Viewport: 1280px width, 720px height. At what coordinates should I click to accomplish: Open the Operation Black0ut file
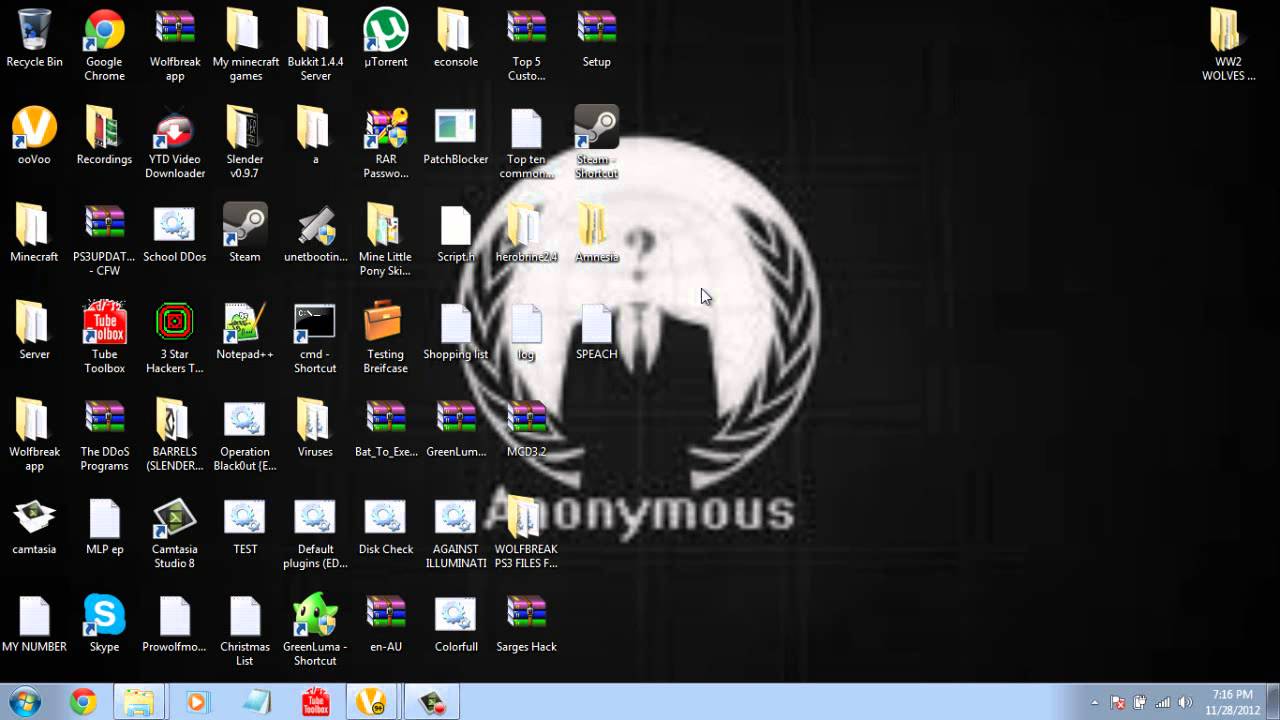point(245,435)
